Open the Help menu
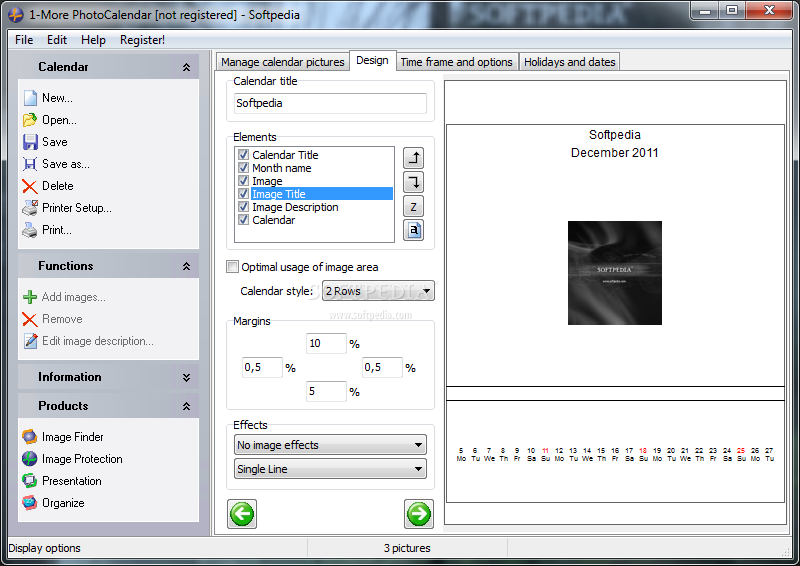The height and width of the screenshot is (566, 800). pos(93,40)
